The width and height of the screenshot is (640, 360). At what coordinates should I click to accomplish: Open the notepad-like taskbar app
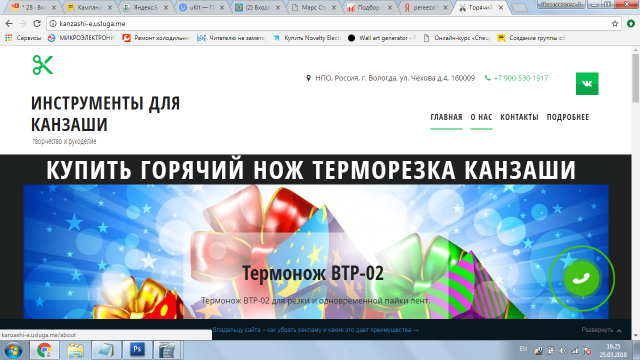coord(106,350)
